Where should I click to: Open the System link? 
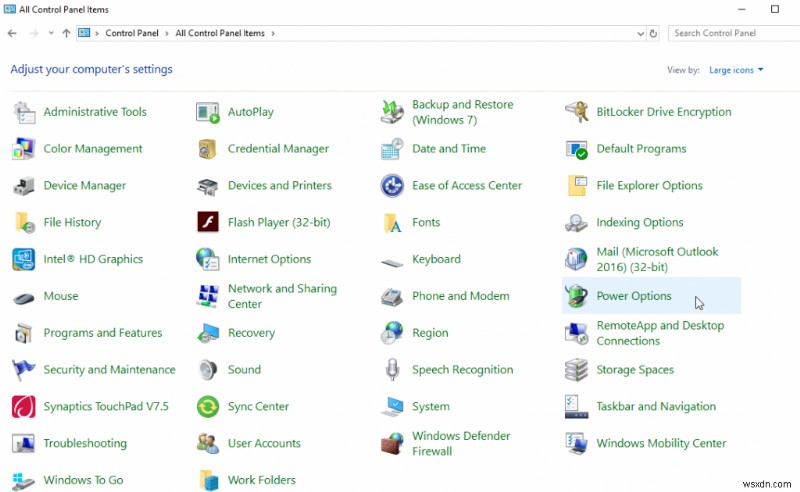click(431, 407)
